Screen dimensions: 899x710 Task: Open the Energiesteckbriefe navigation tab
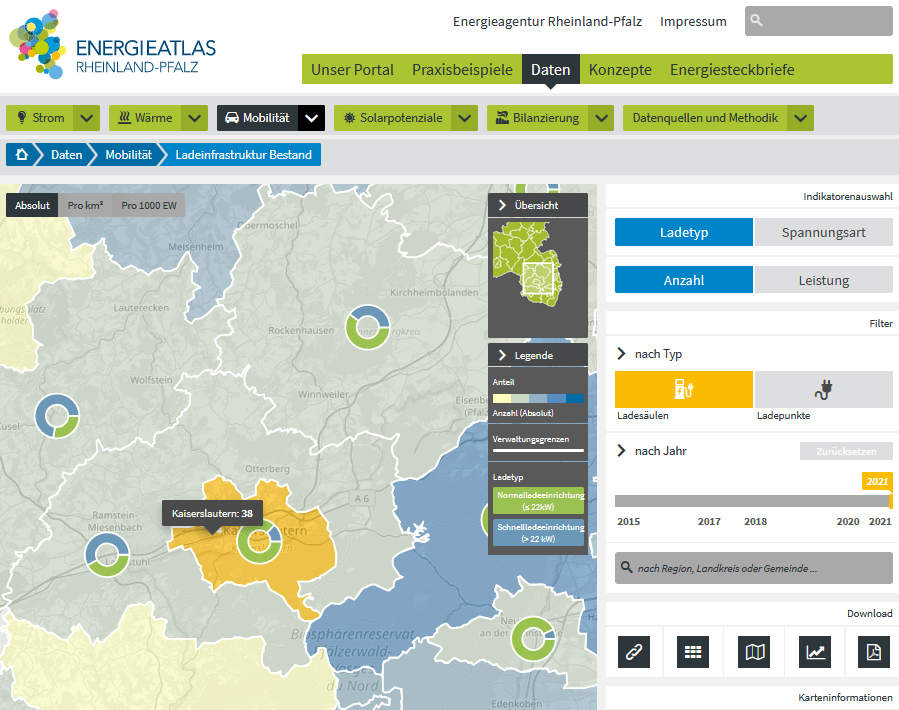[732, 70]
